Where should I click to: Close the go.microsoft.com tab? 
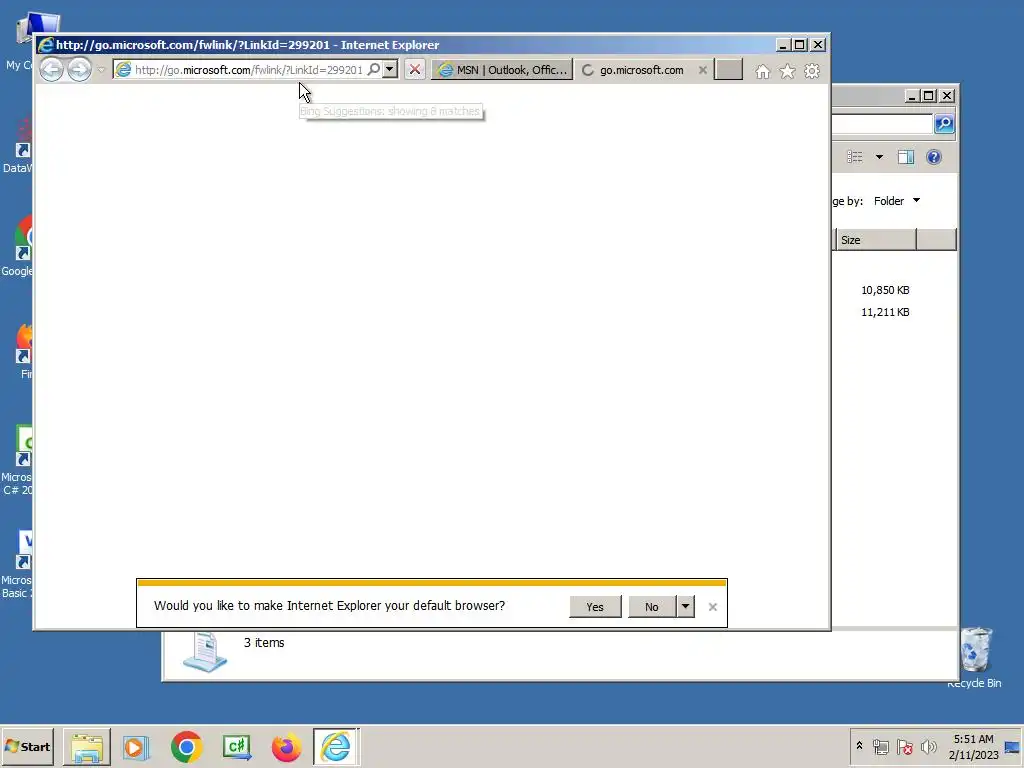point(703,70)
